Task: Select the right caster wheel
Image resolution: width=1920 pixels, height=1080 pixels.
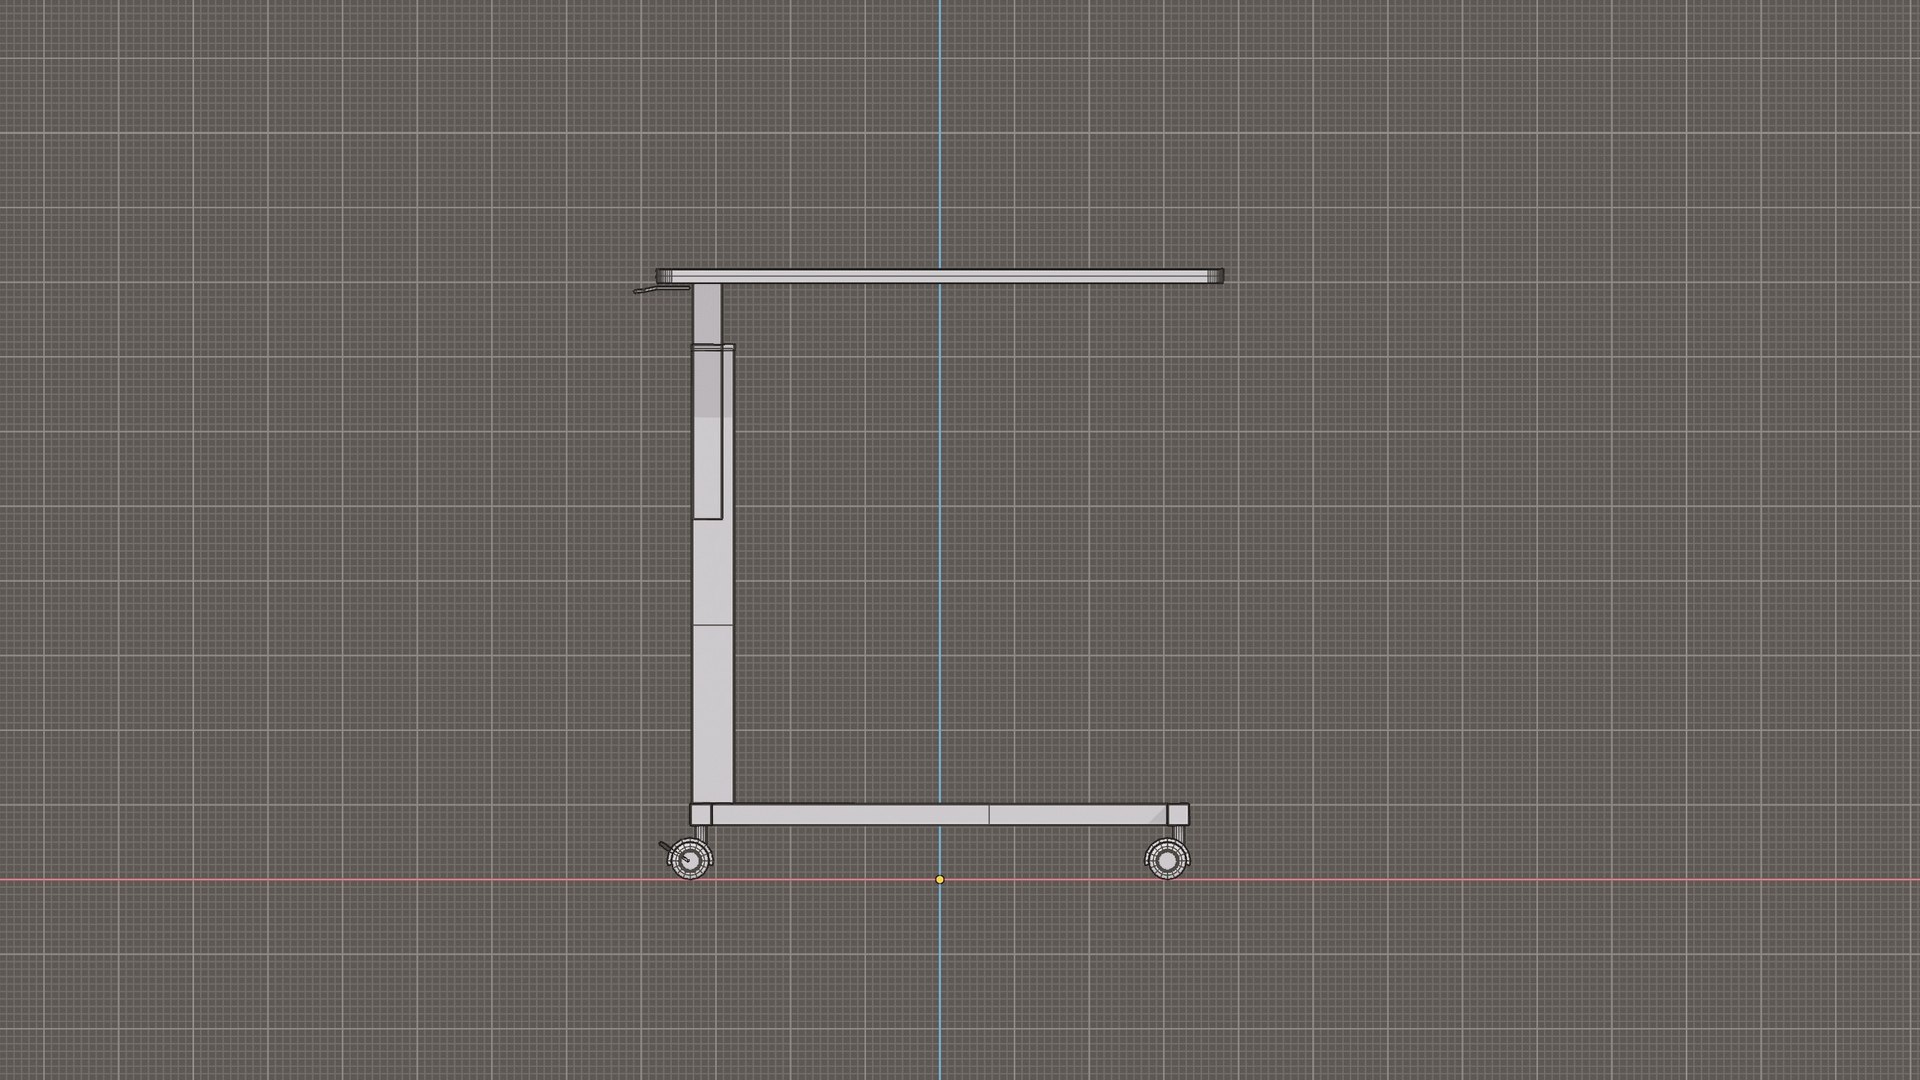Action: tap(1166, 859)
